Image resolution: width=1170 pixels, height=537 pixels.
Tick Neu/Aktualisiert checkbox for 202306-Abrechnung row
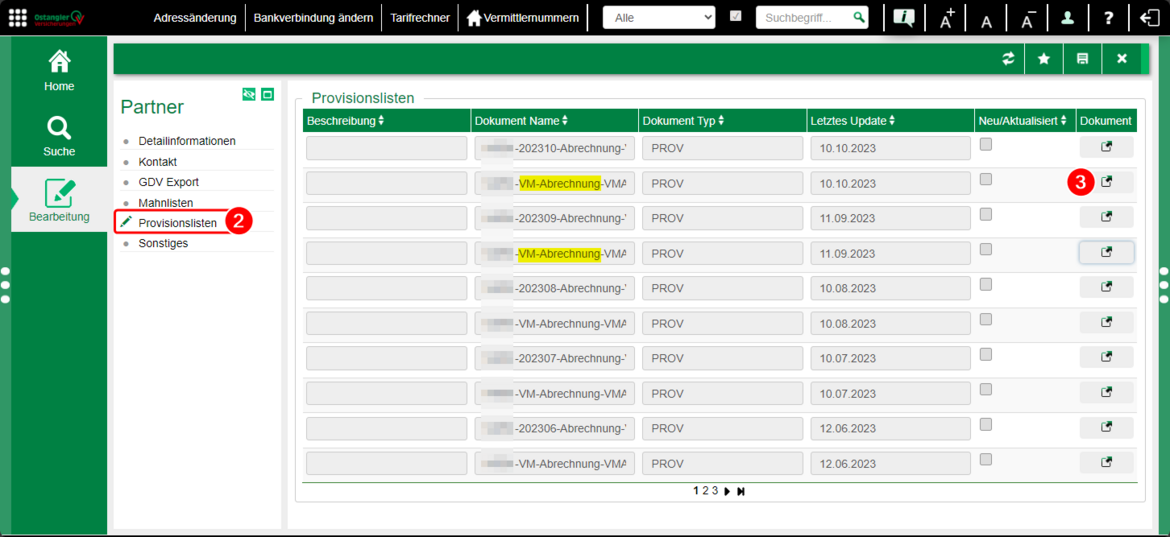(x=986, y=424)
